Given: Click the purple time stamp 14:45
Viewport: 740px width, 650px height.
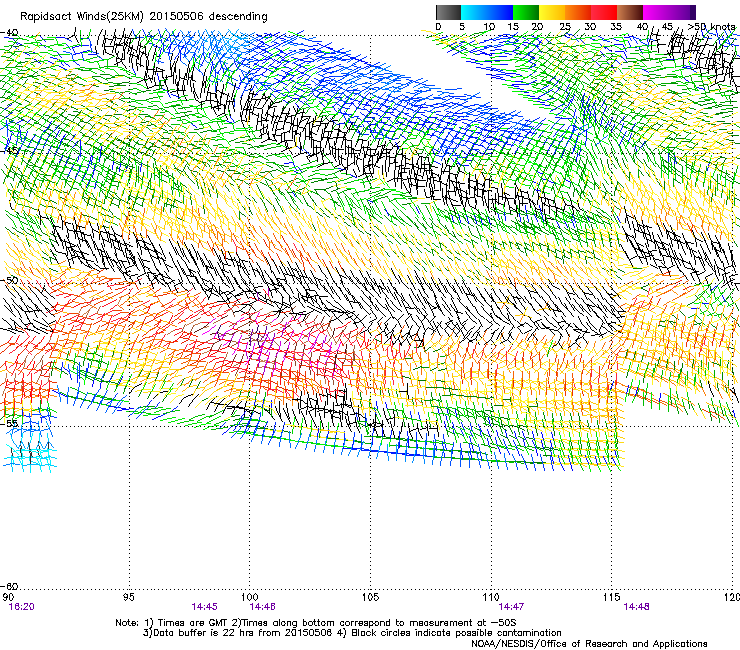Looking at the screenshot, I should click(204, 607).
